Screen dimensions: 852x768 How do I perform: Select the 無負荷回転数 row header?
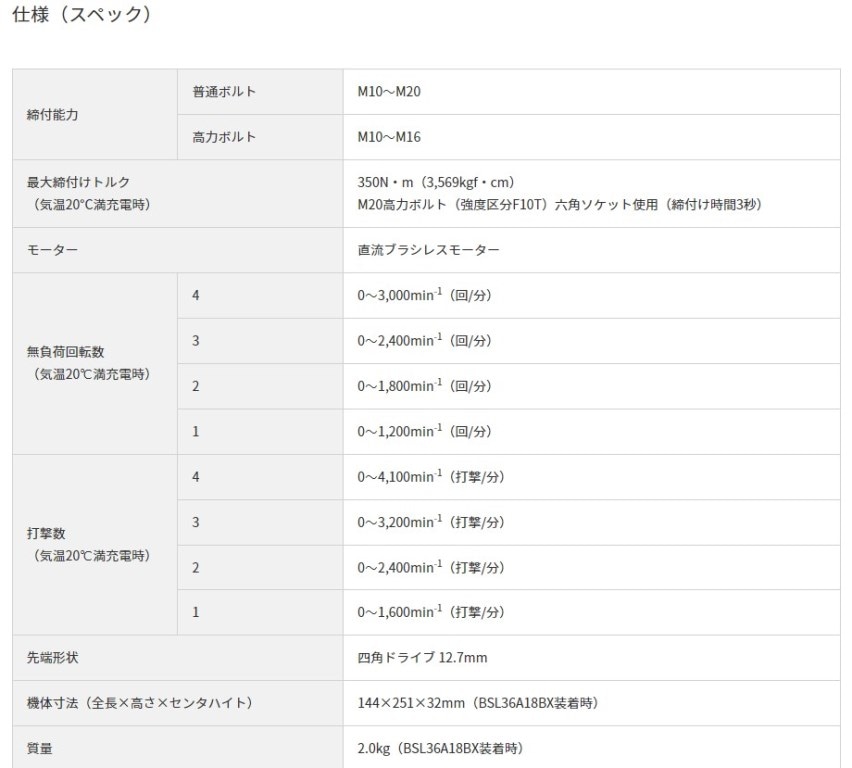click(x=66, y=352)
